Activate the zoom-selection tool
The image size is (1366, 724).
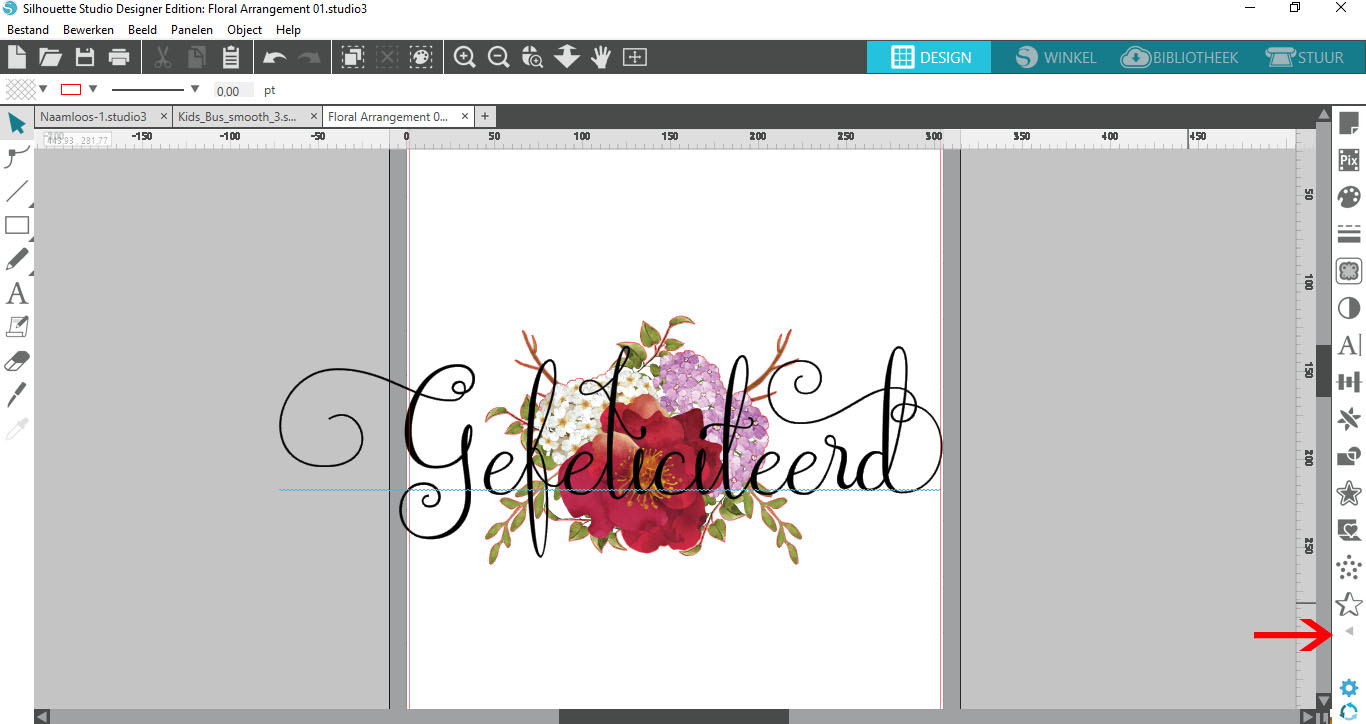click(x=532, y=57)
